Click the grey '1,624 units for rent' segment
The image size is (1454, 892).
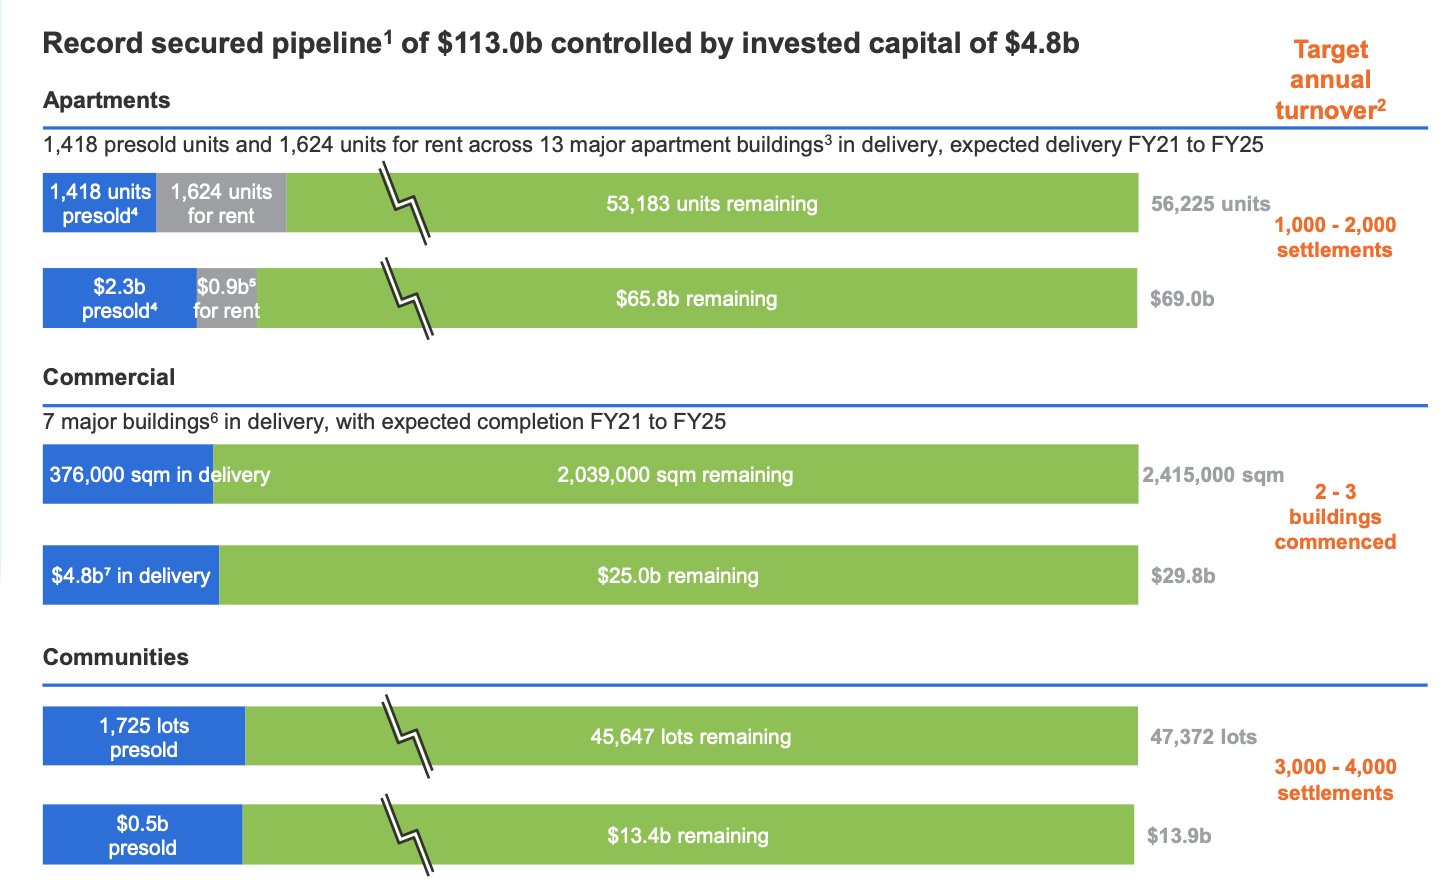[x=221, y=203]
